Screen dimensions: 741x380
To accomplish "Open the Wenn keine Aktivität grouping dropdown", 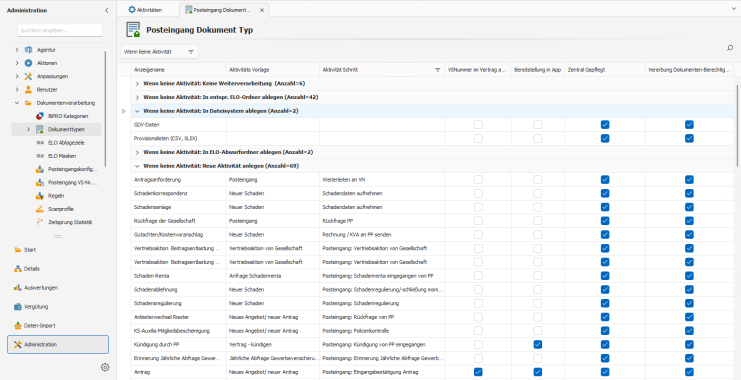I will 159,52.
